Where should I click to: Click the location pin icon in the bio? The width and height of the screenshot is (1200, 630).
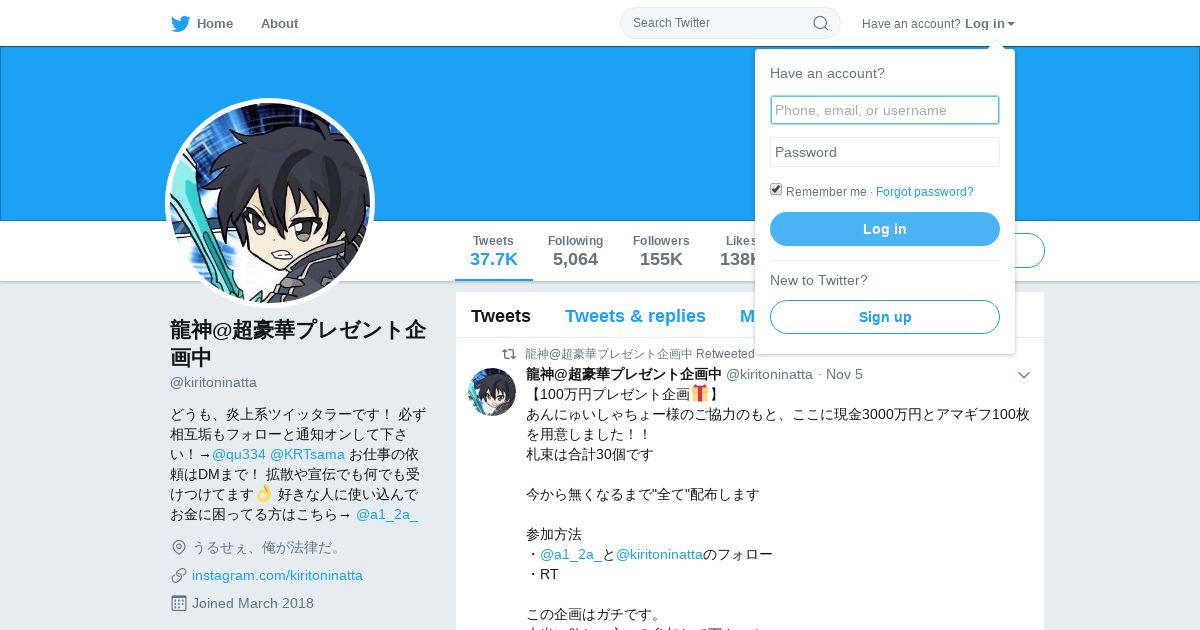pos(179,547)
